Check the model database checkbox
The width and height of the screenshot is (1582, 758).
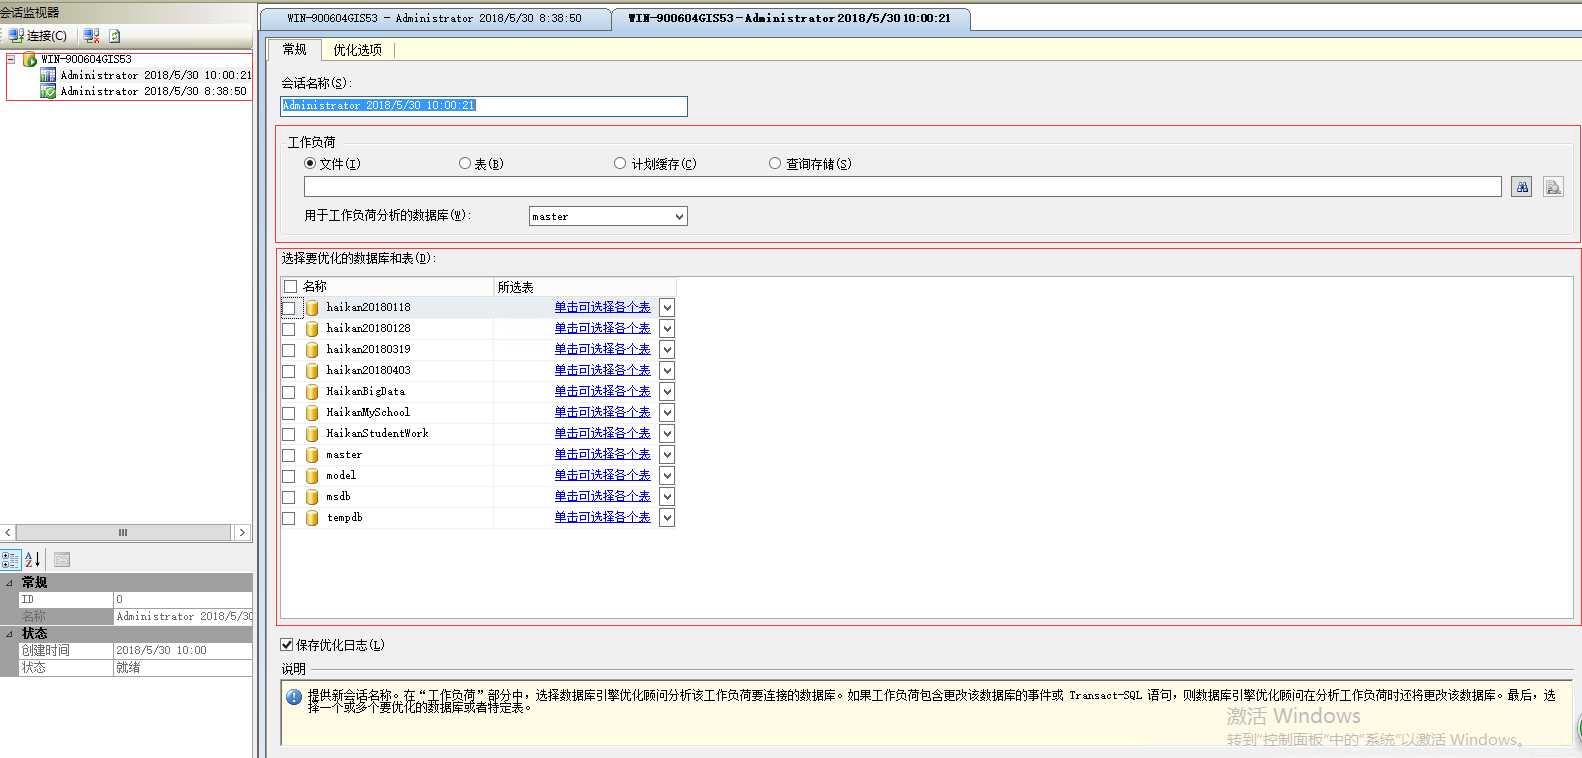[x=289, y=476]
